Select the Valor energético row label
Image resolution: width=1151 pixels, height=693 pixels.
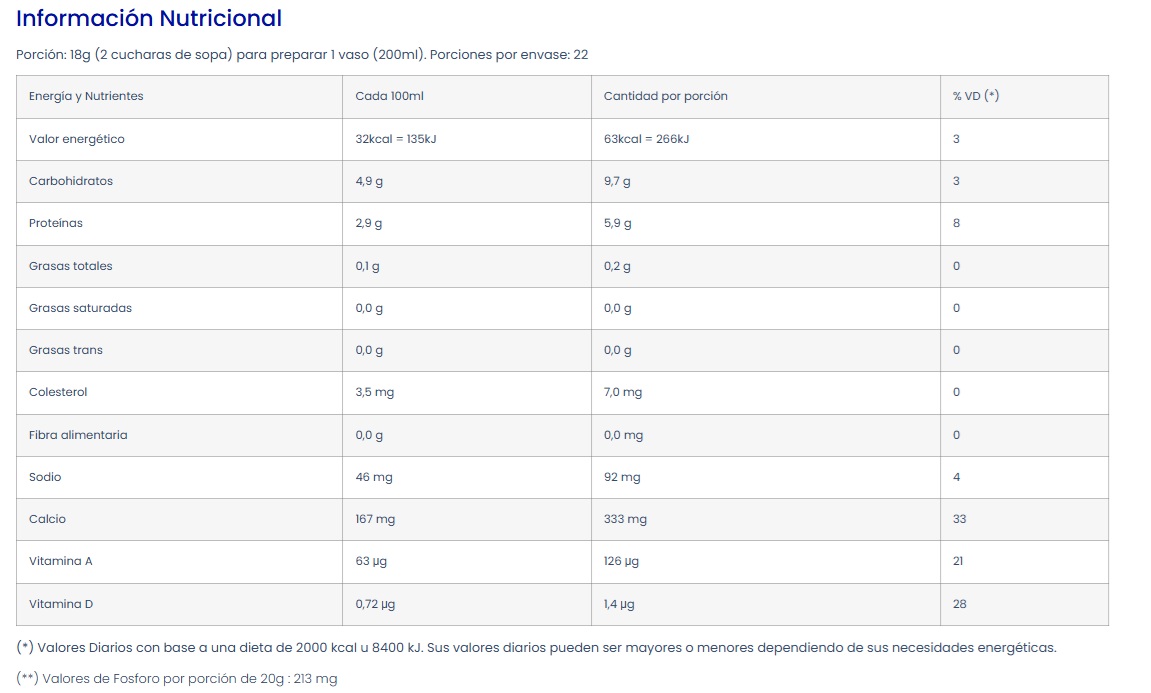[77, 139]
